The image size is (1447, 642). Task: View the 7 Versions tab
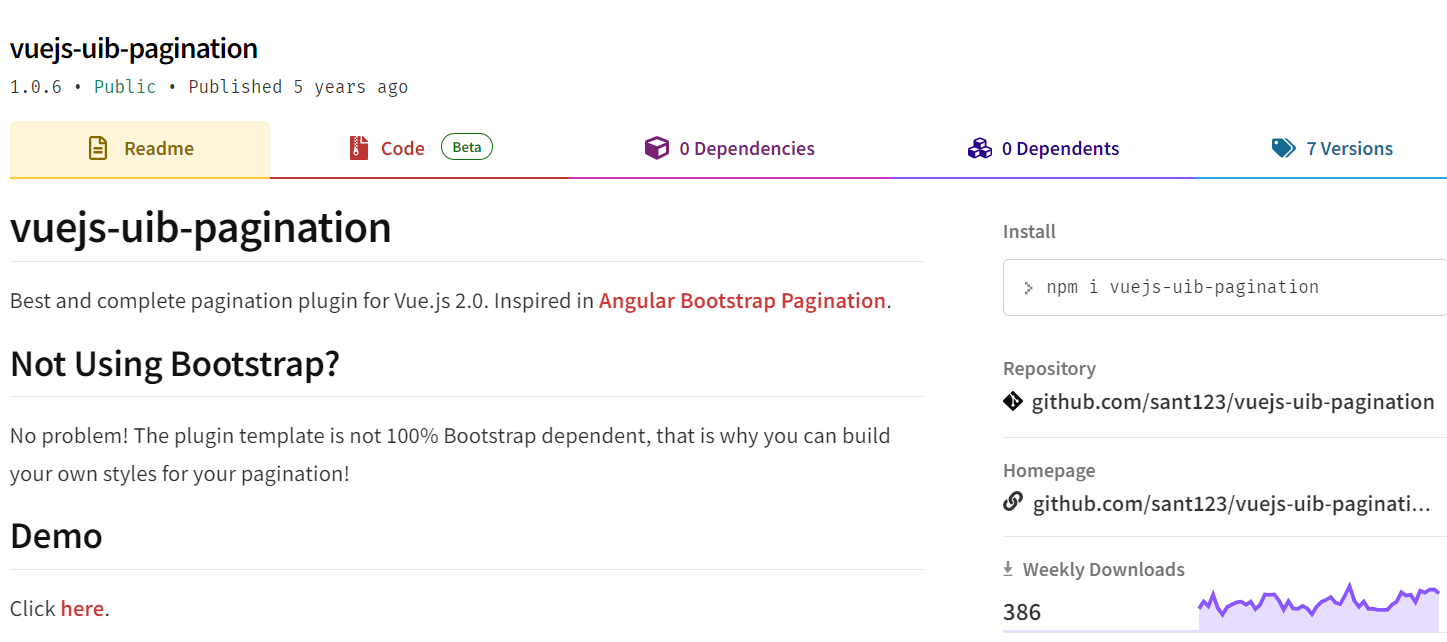pos(1349,149)
